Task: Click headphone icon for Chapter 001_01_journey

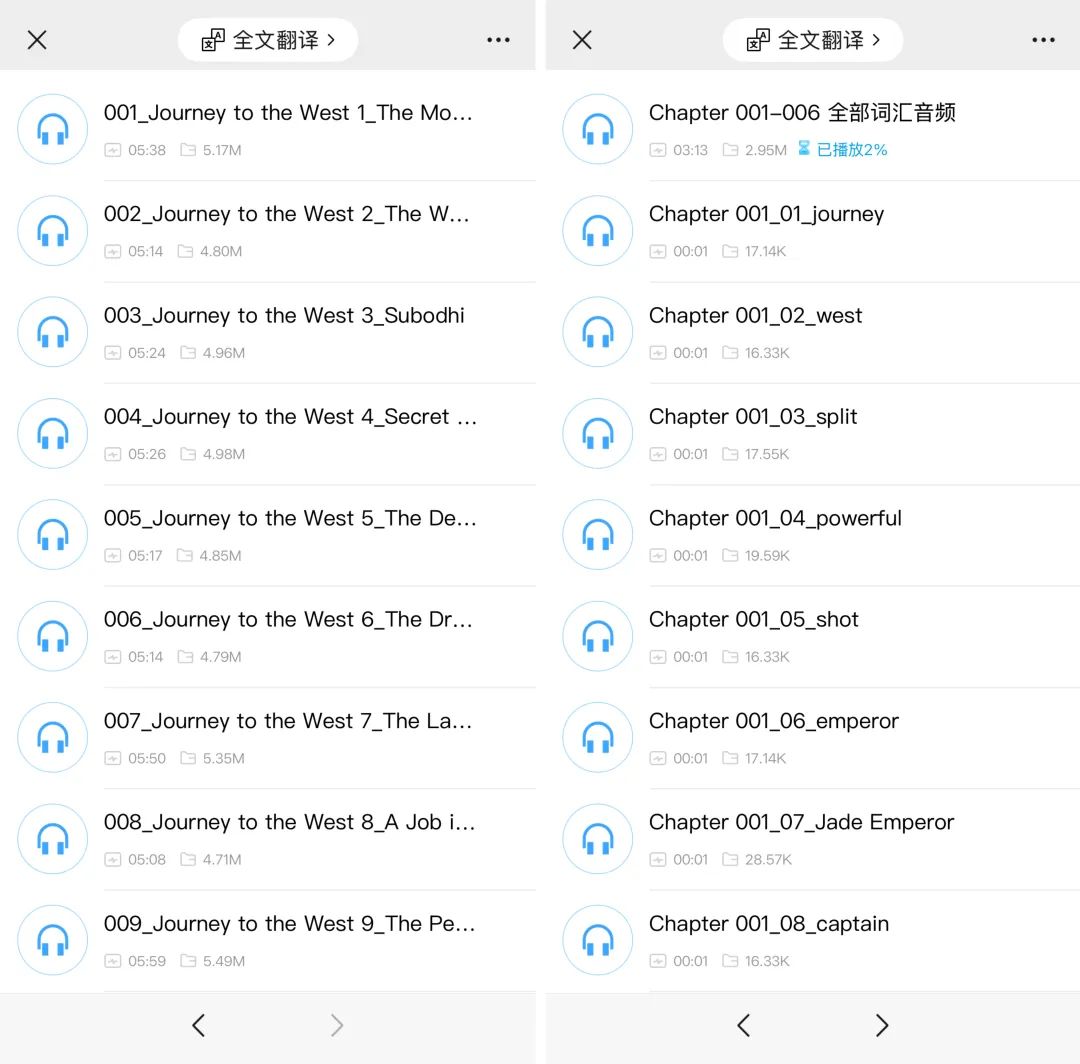Action: point(598,230)
